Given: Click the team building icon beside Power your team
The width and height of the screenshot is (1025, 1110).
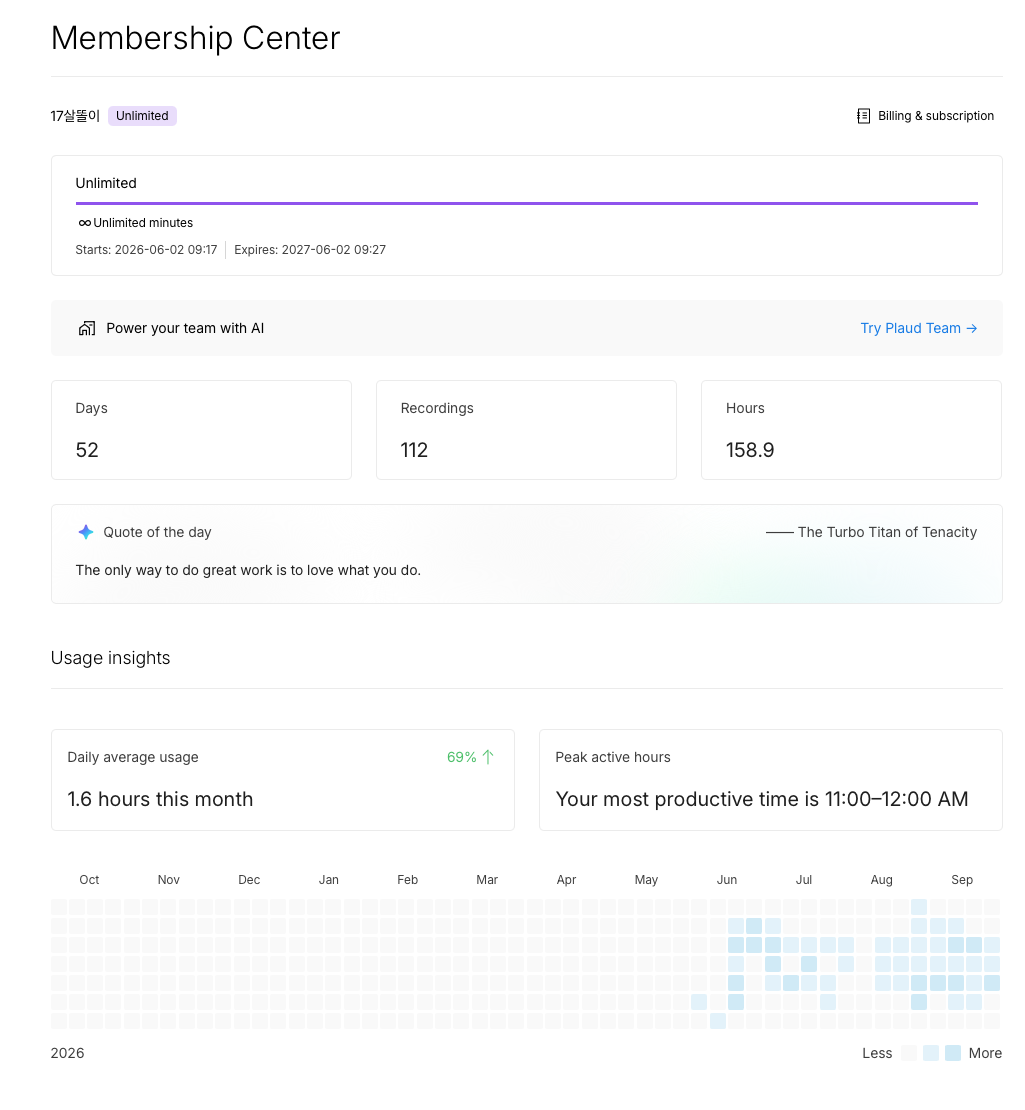Looking at the screenshot, I should click(x=86, y=328).
